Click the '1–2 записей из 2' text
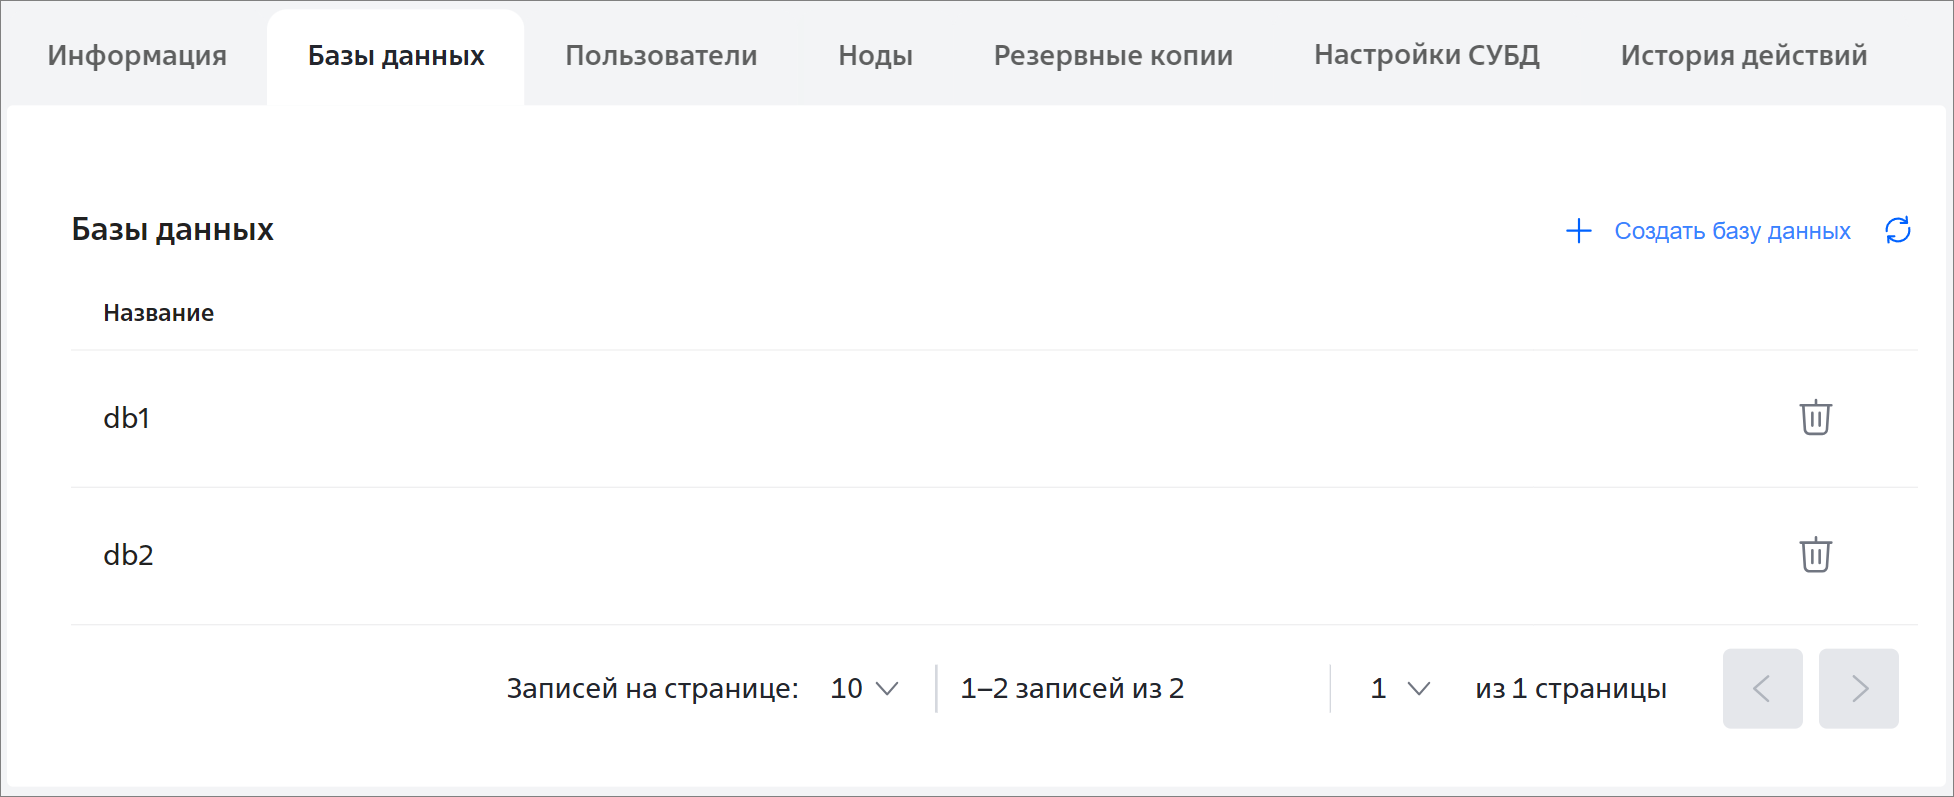The image size is (1954, 797). pos(1072,688)
